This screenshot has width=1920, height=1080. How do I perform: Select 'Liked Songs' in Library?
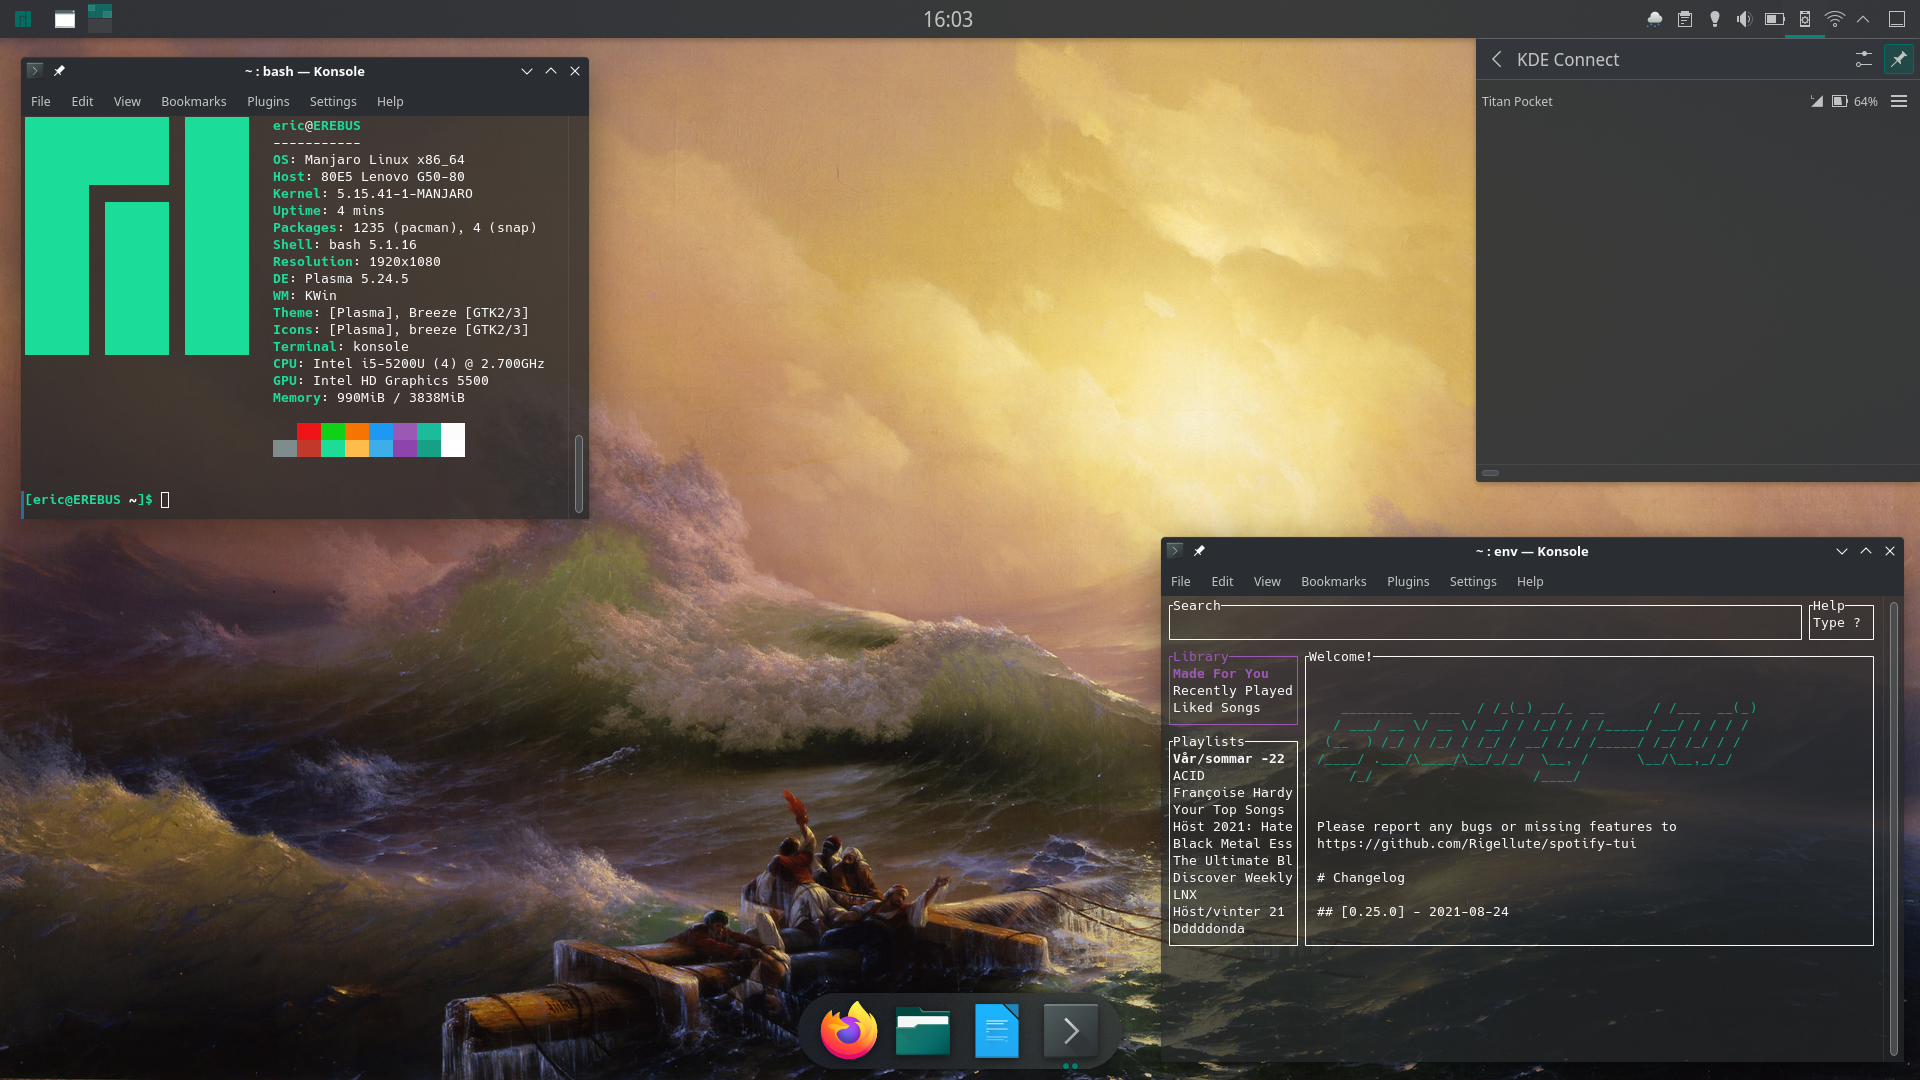pyautogui.click(x=1217, y=708)
